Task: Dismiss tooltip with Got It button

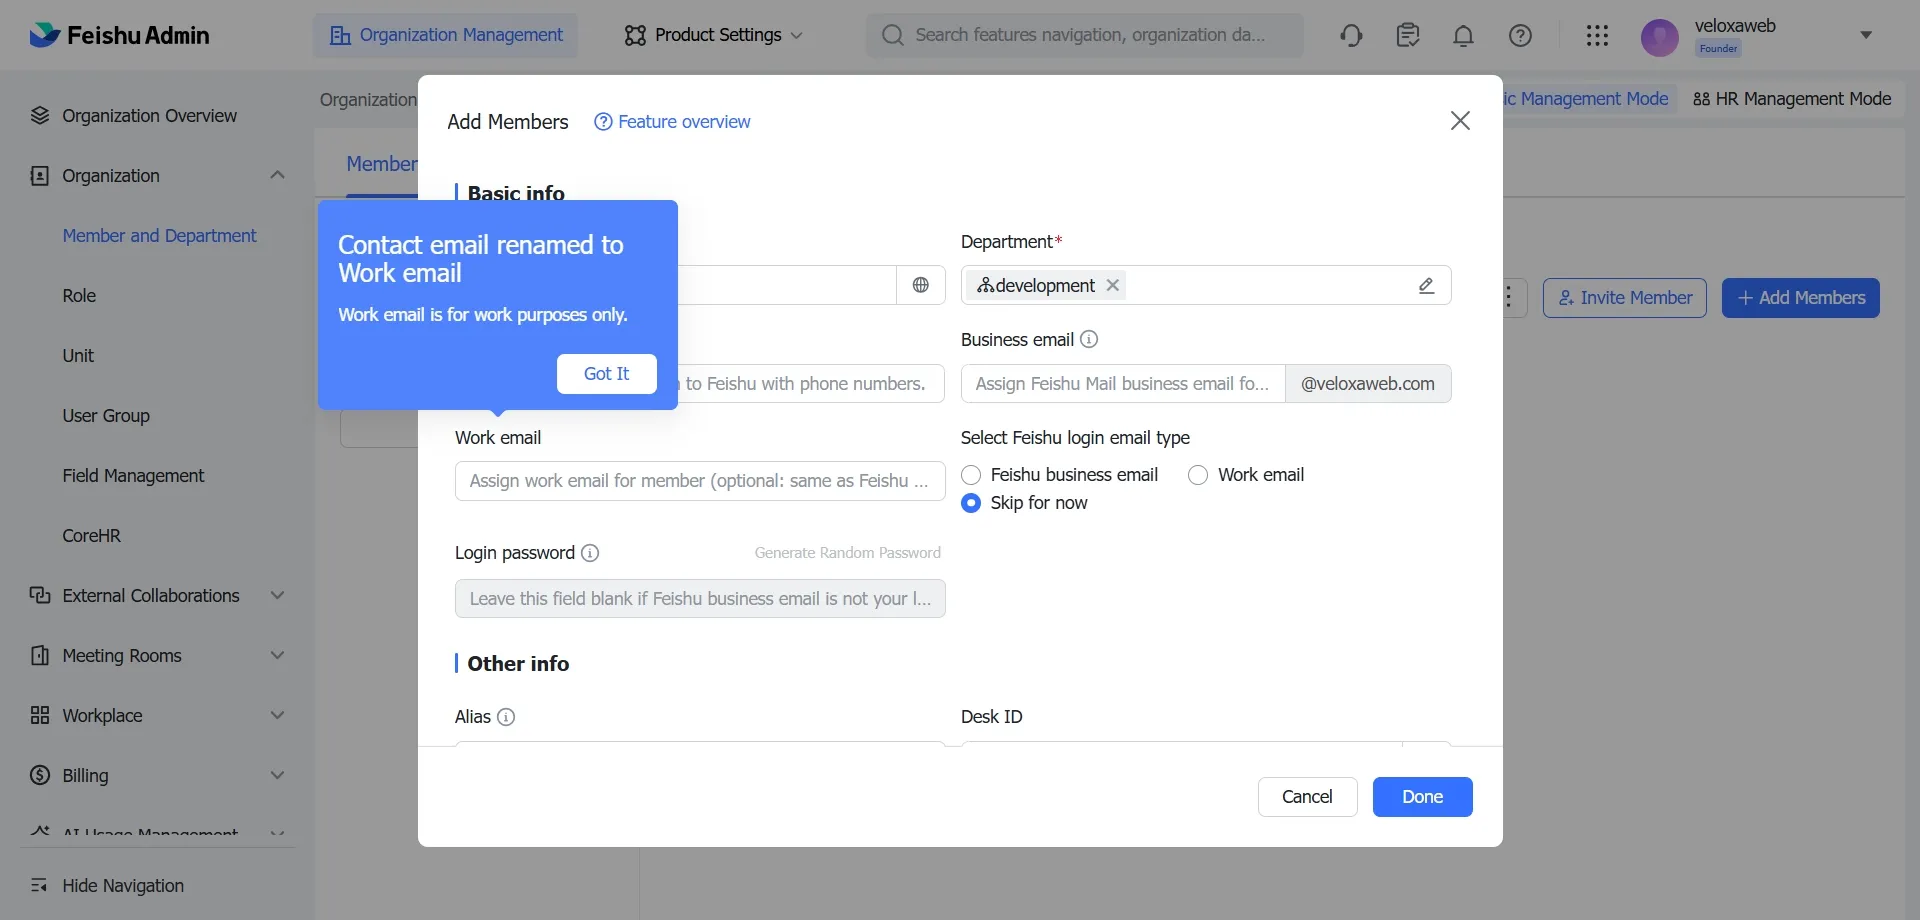Action: (606, 374)
